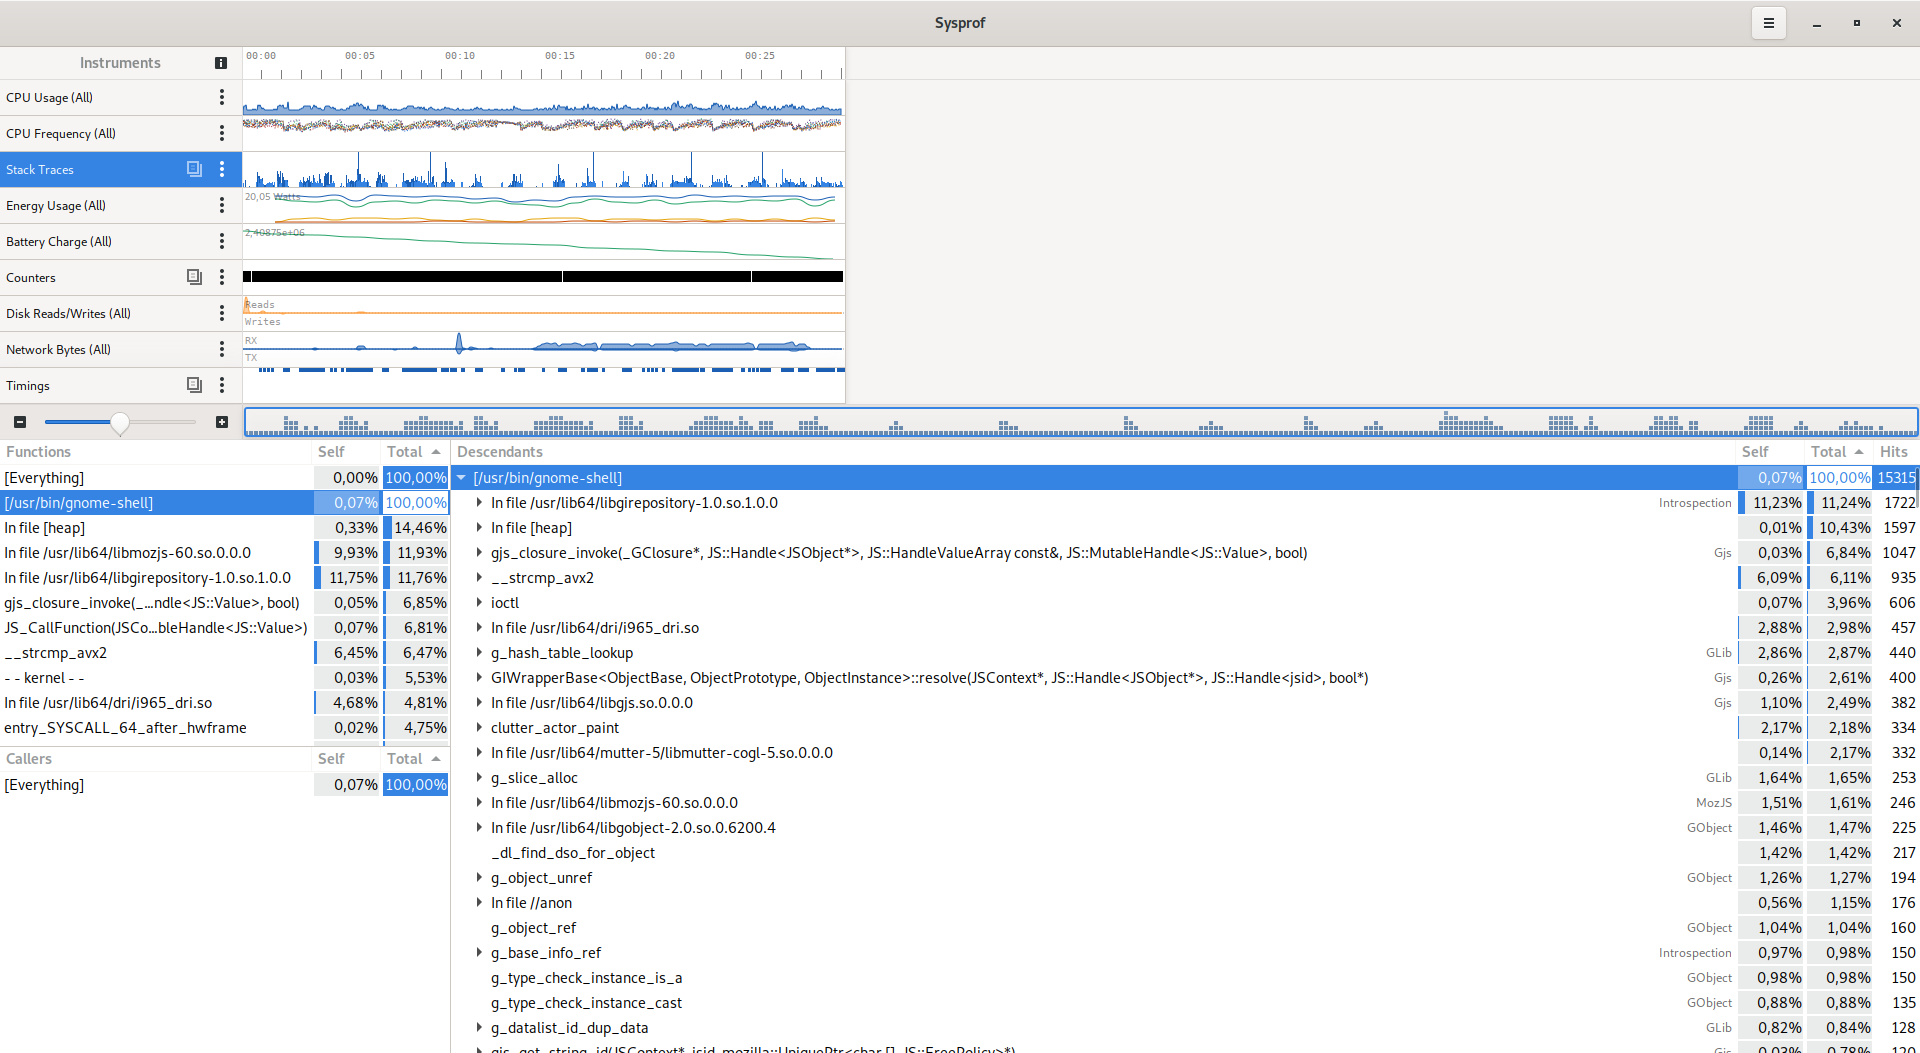Viewport: 1920px width, 1053px height.
Task: Expand the g_object_unref row
Action: (x=479, y=878)
